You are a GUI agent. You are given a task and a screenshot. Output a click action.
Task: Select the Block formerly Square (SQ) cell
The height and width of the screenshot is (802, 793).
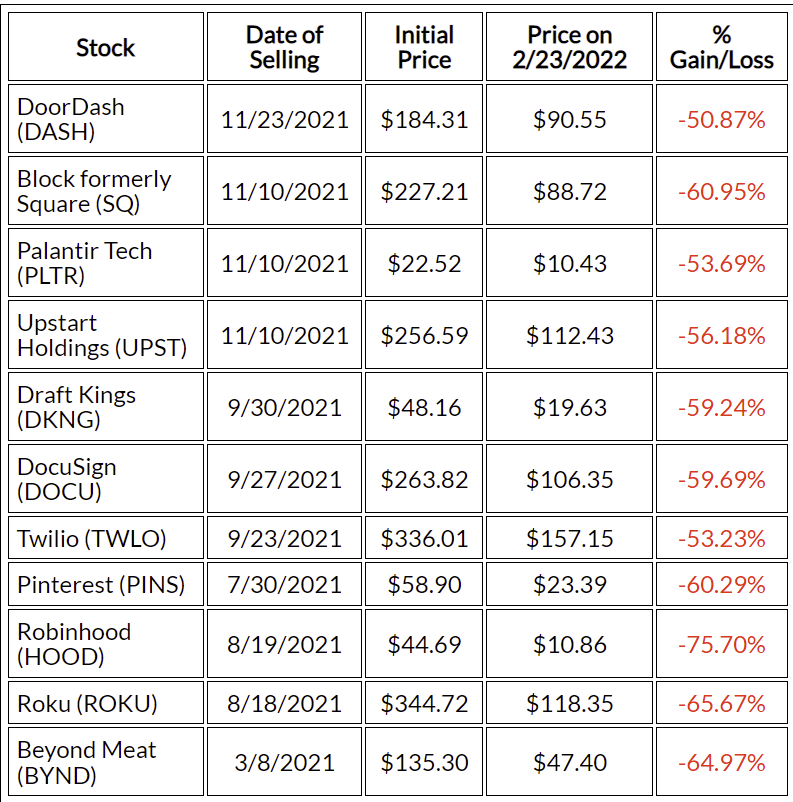click(x=105, y=191)
